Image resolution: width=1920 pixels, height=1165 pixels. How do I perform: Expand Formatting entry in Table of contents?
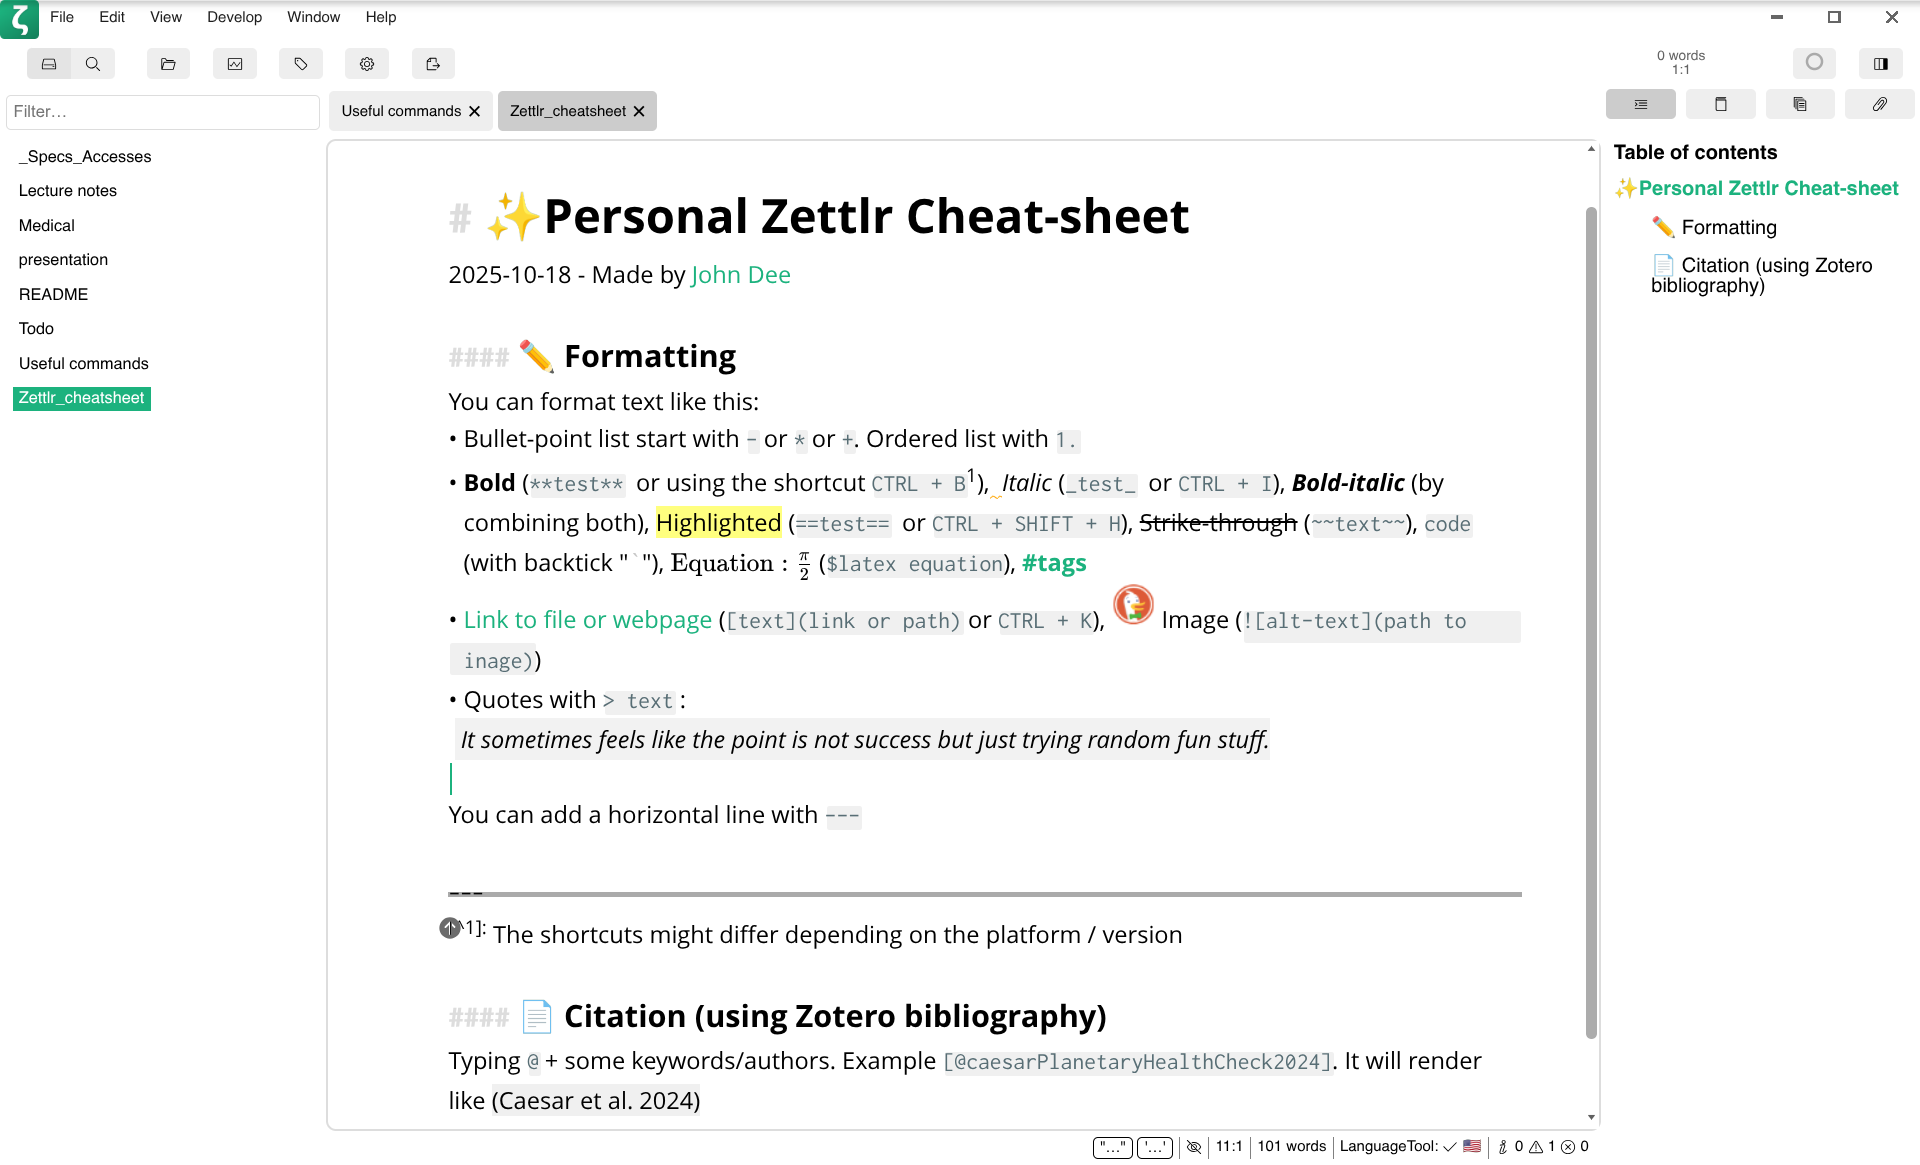1728,227
